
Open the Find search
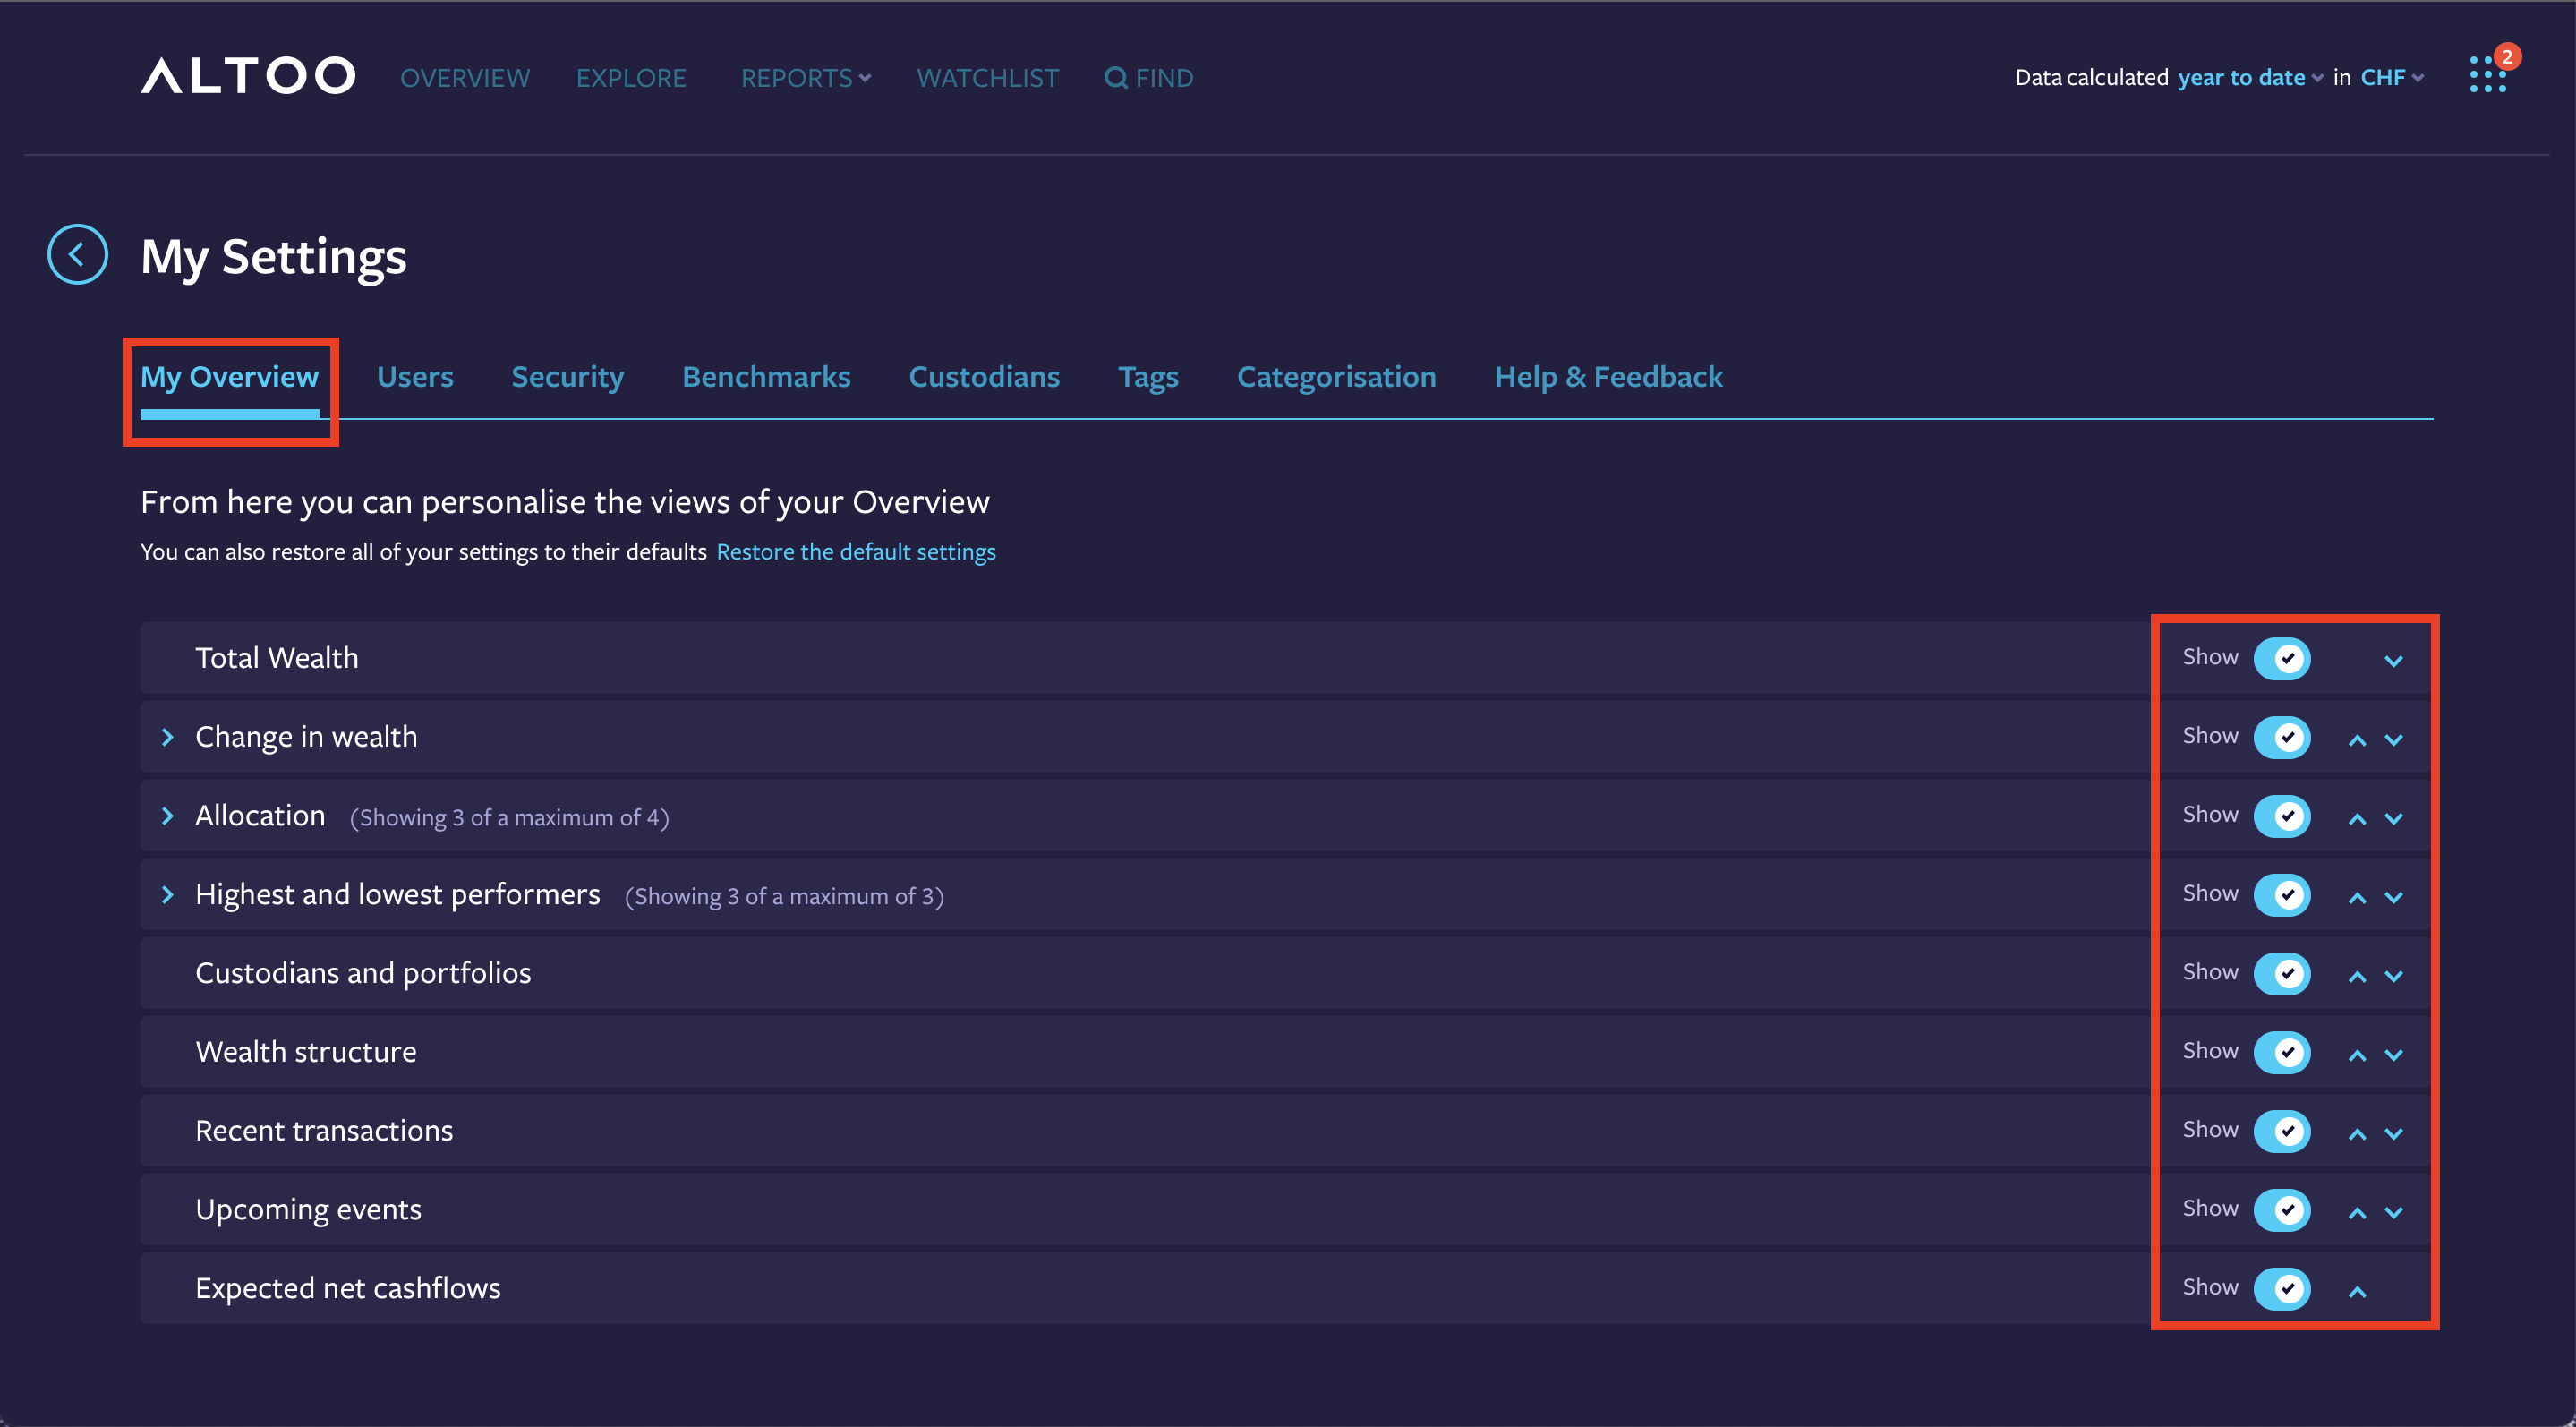click(1148, 77)
